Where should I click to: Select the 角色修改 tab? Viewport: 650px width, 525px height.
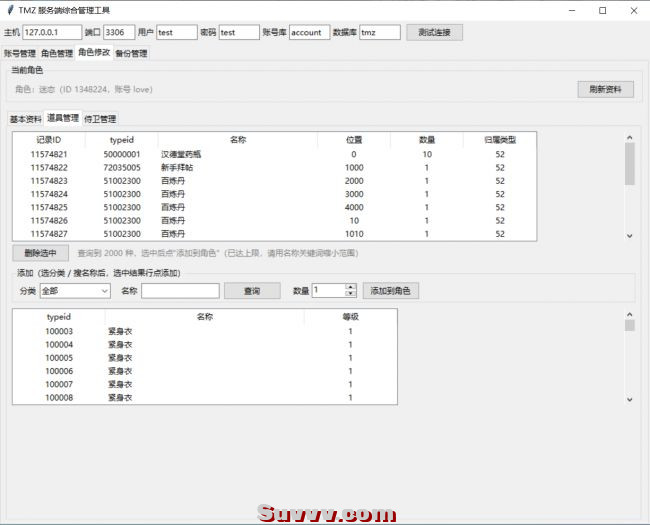pyautogui.click(x=94, y=52)
